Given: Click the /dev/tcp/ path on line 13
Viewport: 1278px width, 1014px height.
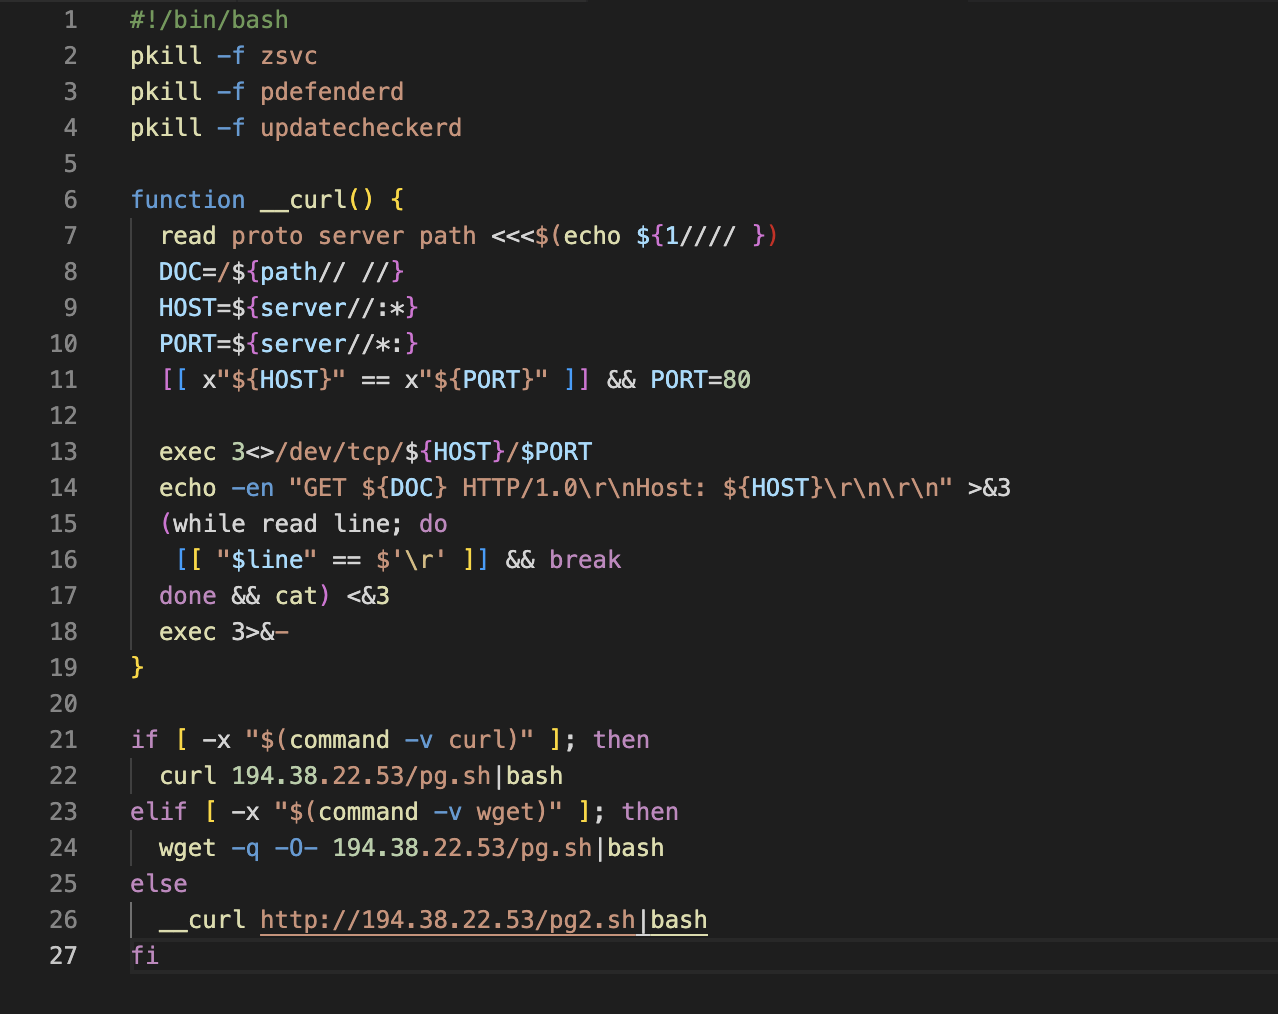Looking at the screenshot, I should pos(339,452).
